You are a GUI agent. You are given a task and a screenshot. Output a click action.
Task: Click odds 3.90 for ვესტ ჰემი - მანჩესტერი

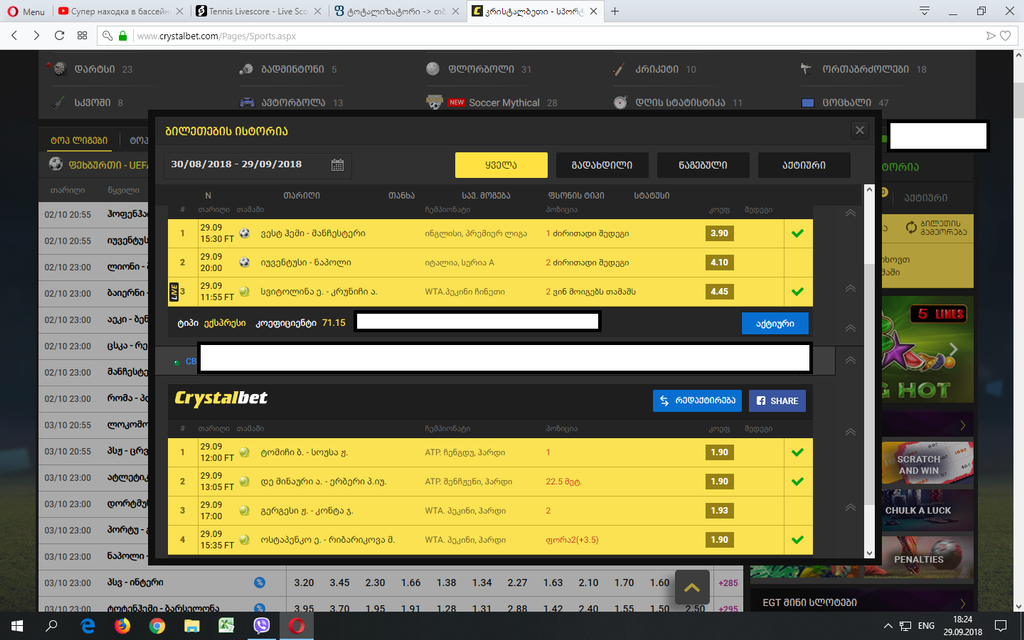tap(719, 233)
